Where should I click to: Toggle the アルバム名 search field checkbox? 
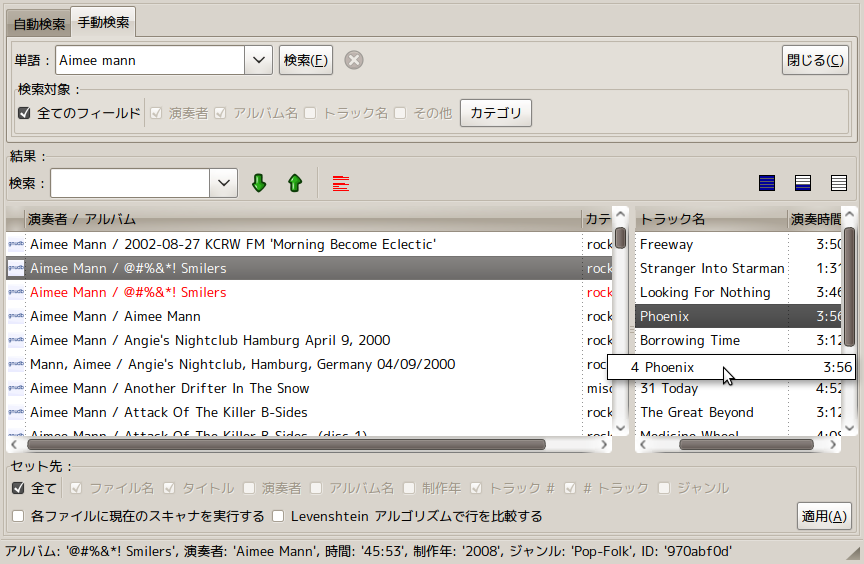pyautogui.click(x=220, y=113)
